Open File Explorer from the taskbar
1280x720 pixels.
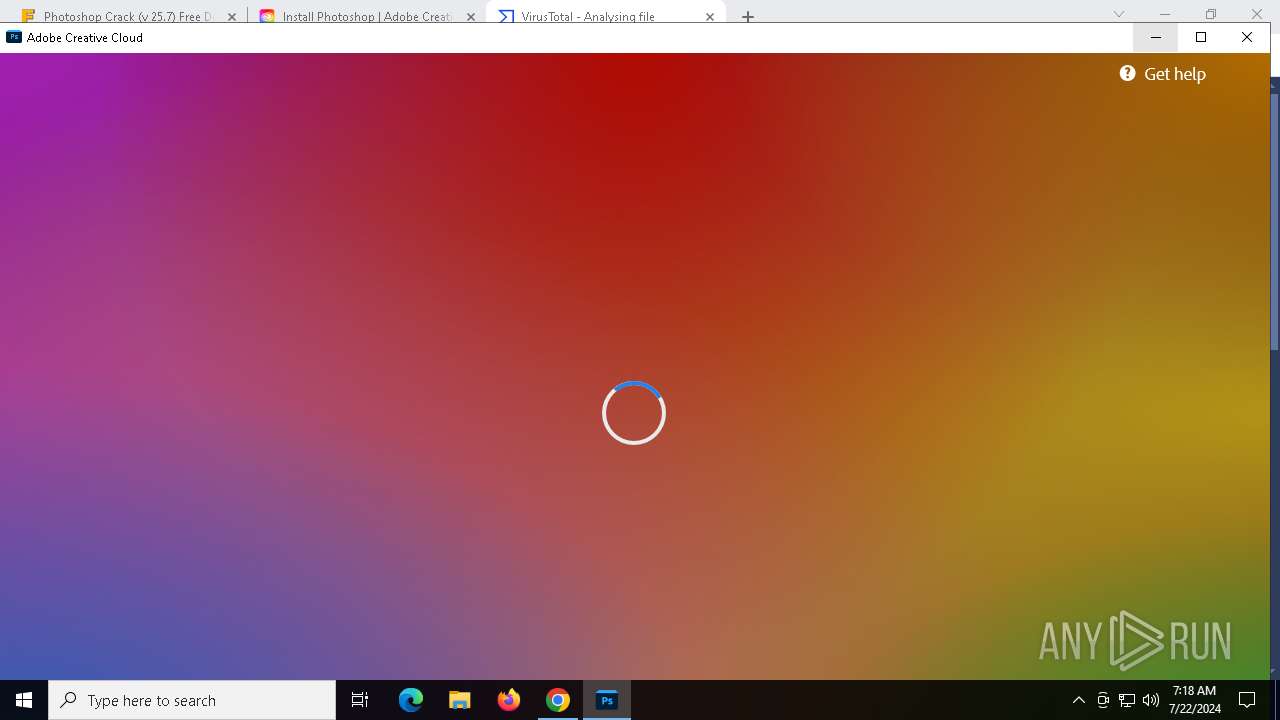[x=460, y=700]
